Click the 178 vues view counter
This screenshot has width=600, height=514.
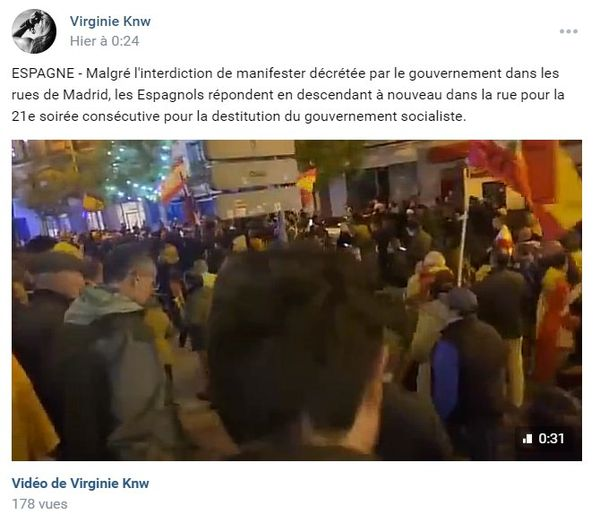click(x=39, y=504)
